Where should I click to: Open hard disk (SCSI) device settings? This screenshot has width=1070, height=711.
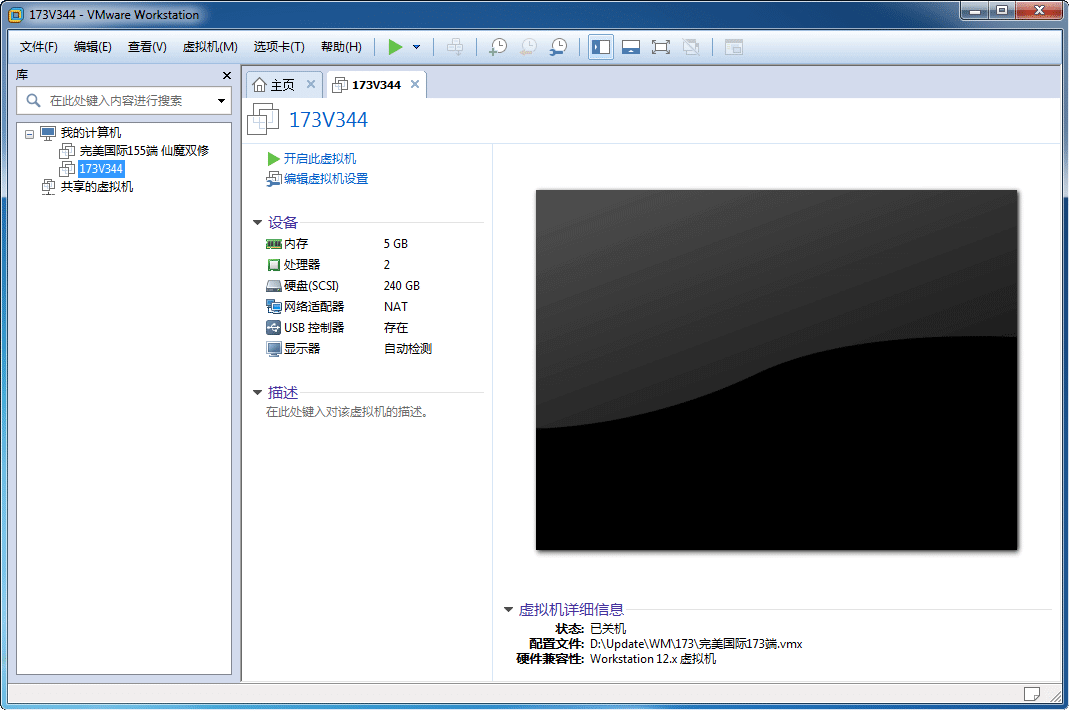308,286
